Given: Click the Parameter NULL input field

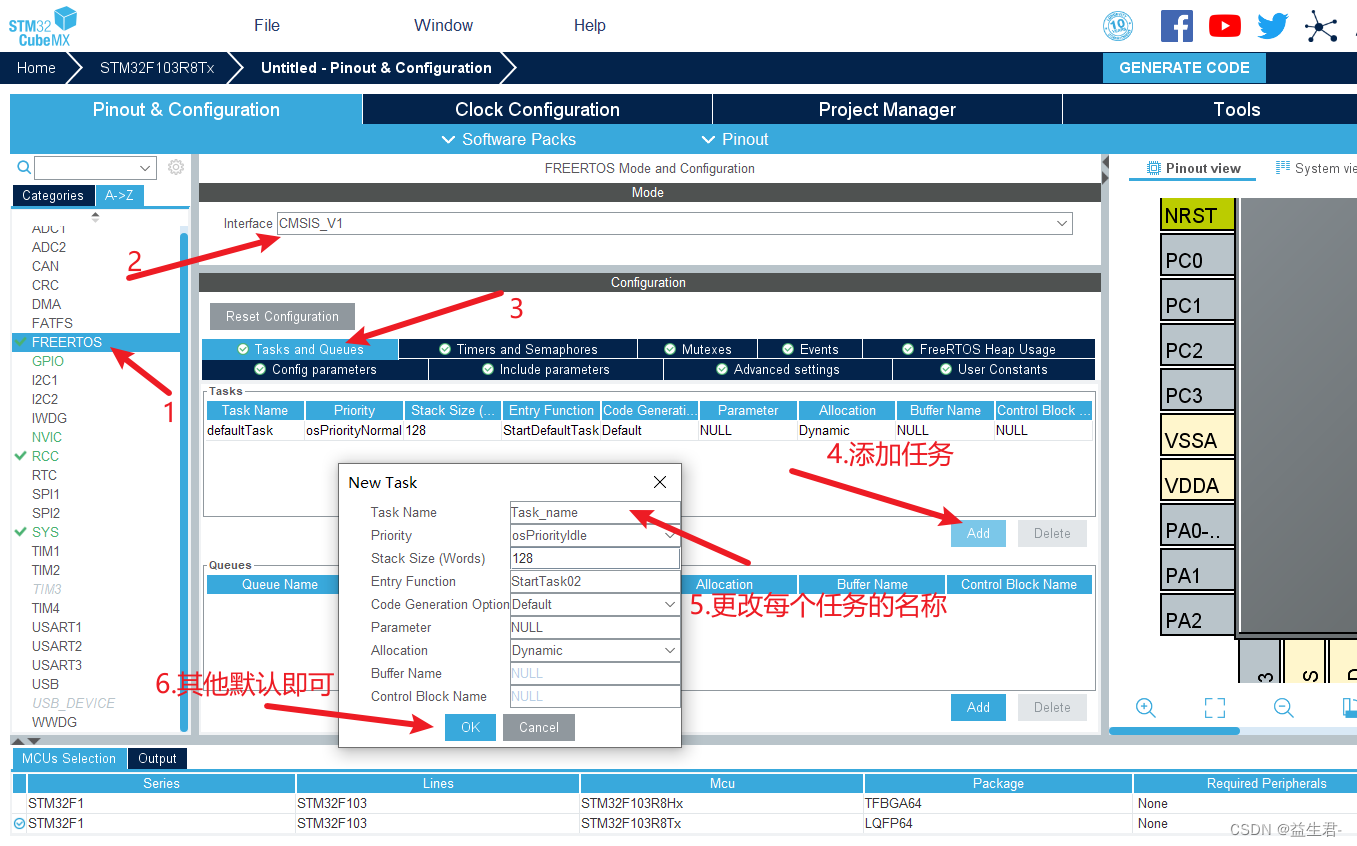Looking at the screenshot, I should tap(595, 628).
